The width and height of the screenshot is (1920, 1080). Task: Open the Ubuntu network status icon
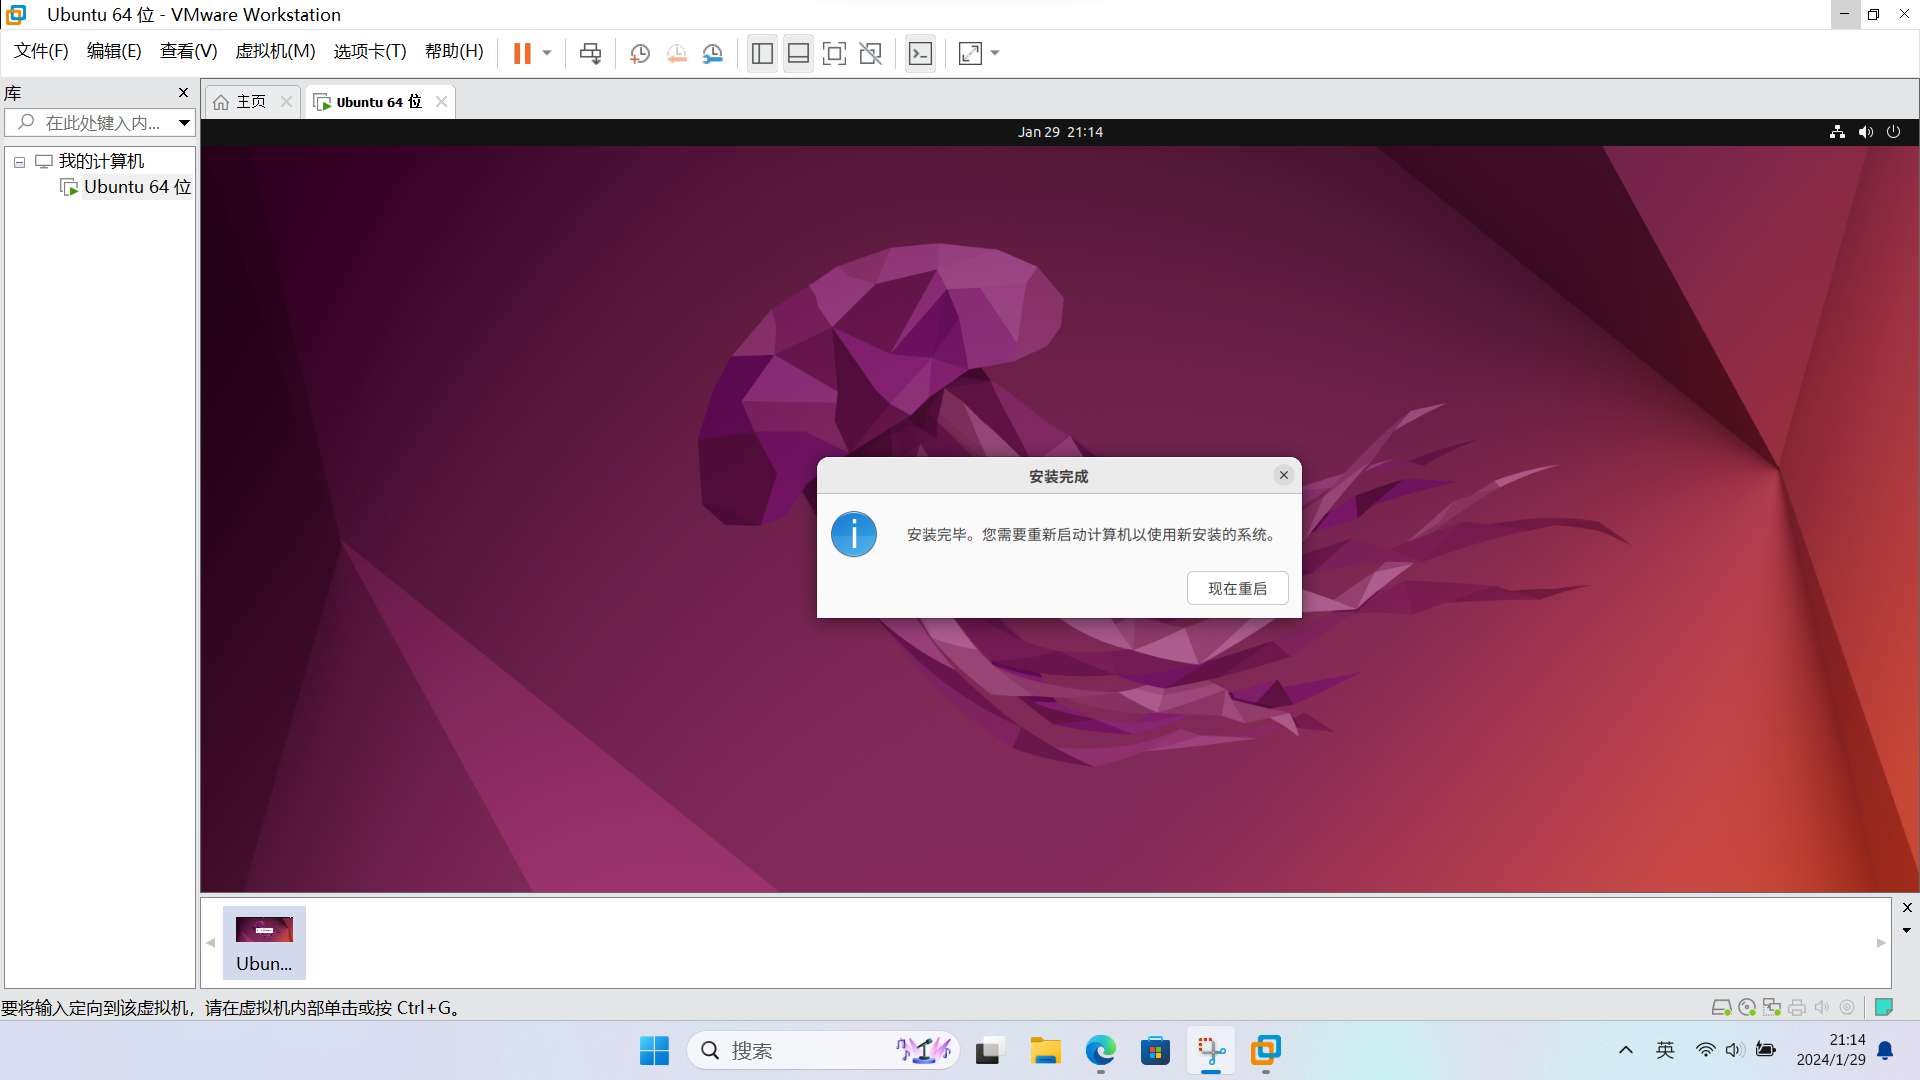pyautogui.click(x=1837, y=132)
